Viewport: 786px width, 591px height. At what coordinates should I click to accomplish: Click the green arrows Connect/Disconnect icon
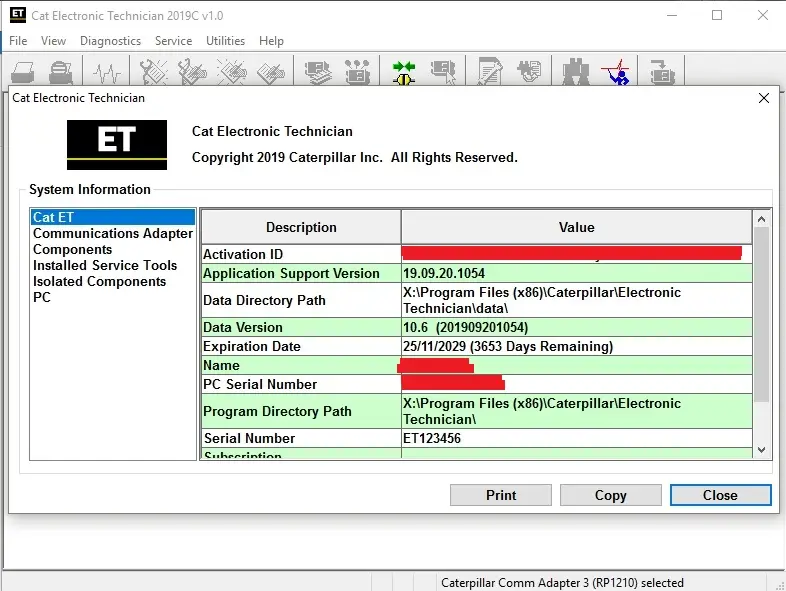point(404,72)
